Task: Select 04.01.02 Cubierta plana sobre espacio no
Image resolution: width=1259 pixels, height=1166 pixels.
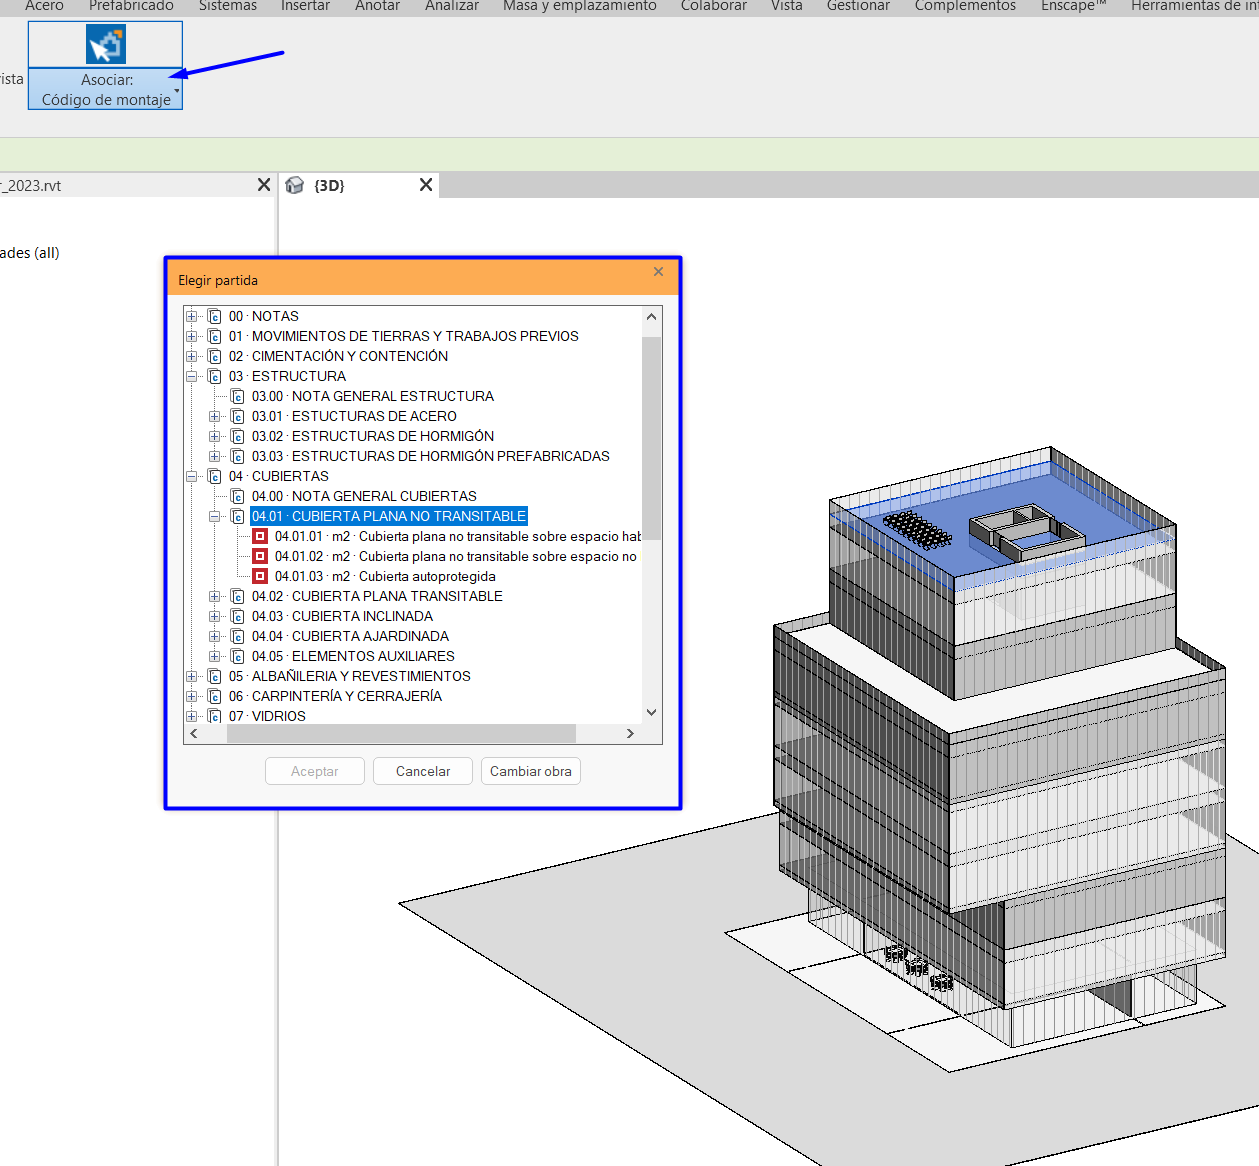Action: pos(456,556)
